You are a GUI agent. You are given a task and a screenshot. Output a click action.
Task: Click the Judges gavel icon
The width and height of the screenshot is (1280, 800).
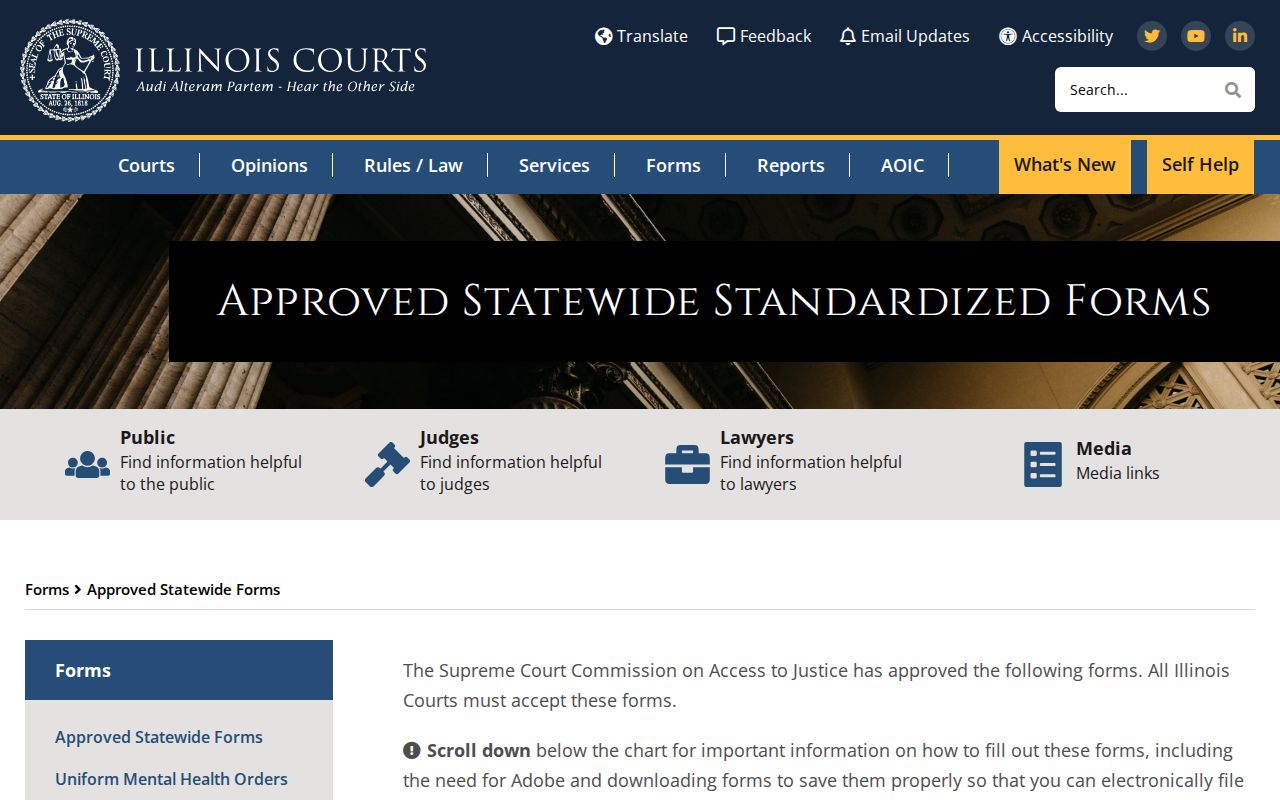388,464
